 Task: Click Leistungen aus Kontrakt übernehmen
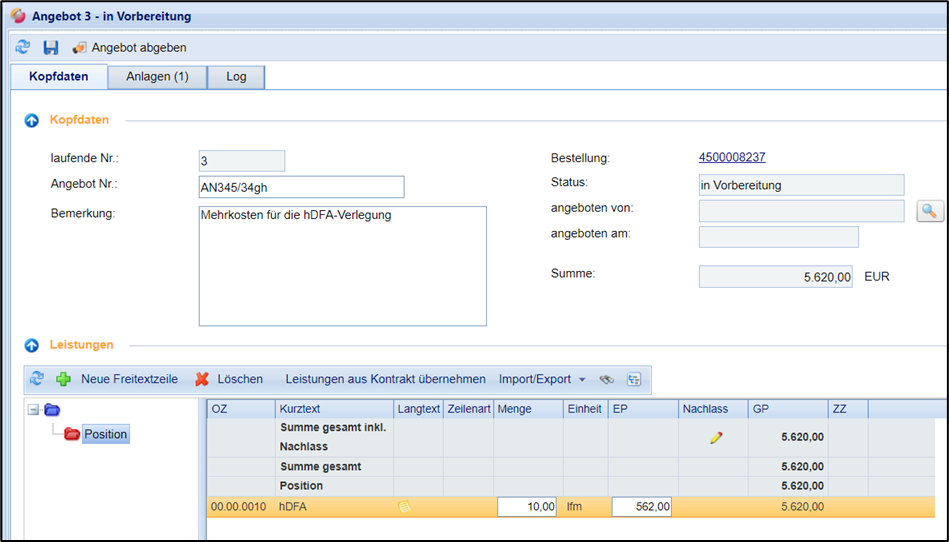385,379
